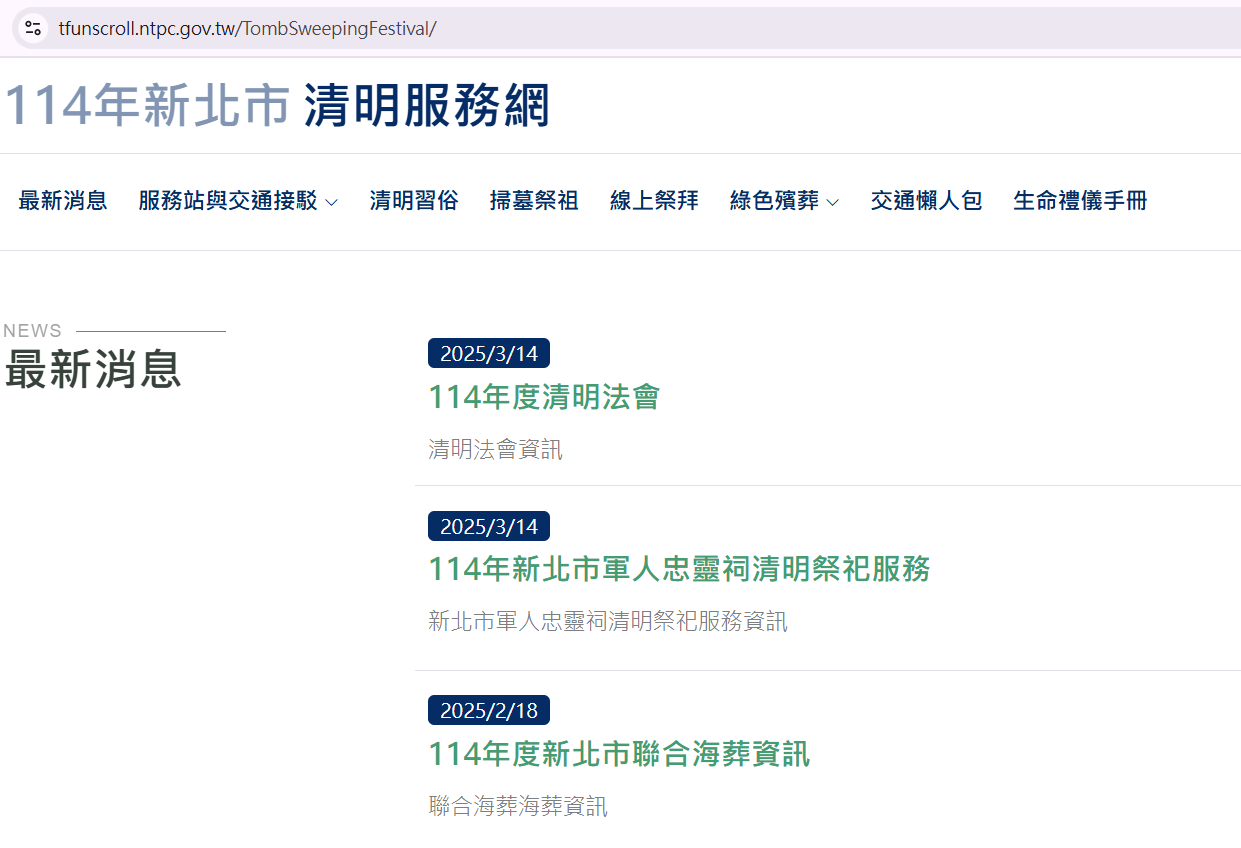Screen dimensions: 1241x848
Task: Open the 線上祭拜 menu link
Action: (x=654, y=201)
